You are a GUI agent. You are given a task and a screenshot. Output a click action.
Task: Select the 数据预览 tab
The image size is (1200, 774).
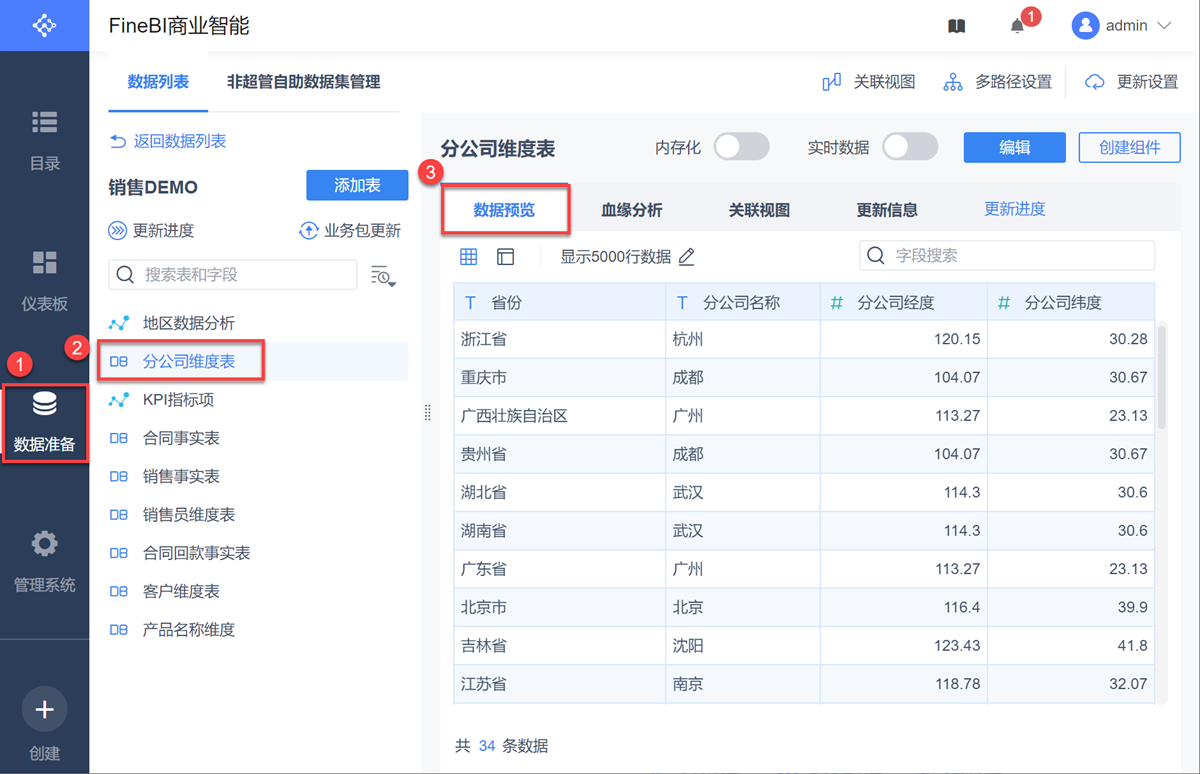pos(505,210)
